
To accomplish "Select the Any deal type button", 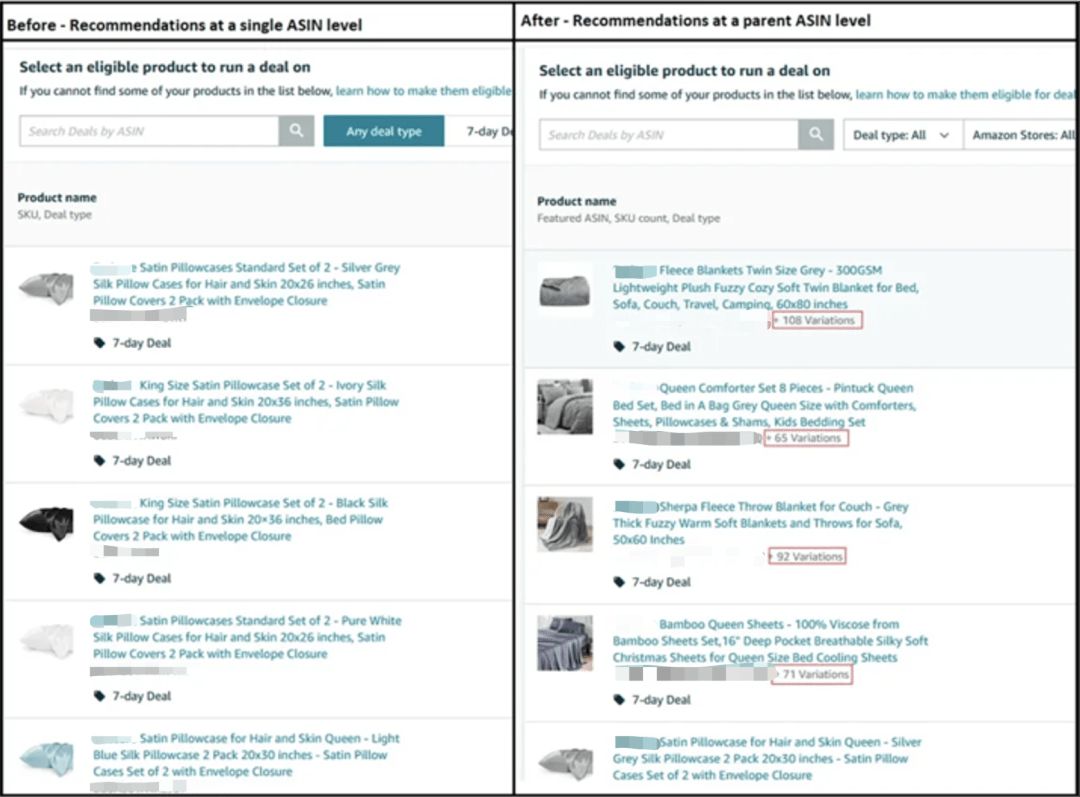I will pos(383,131).
